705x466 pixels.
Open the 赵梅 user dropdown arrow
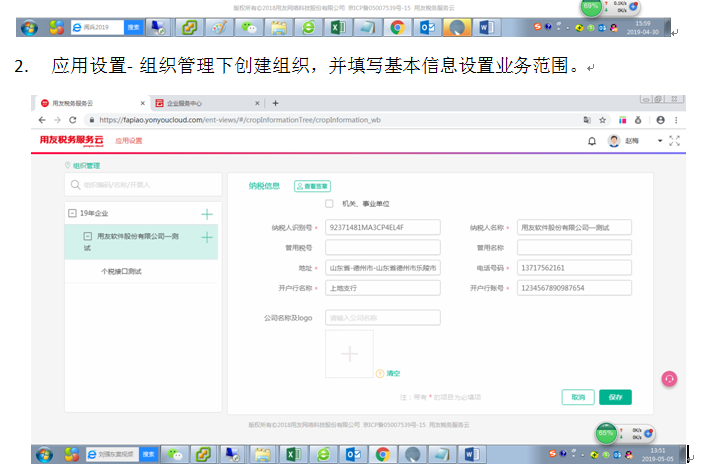659,141
